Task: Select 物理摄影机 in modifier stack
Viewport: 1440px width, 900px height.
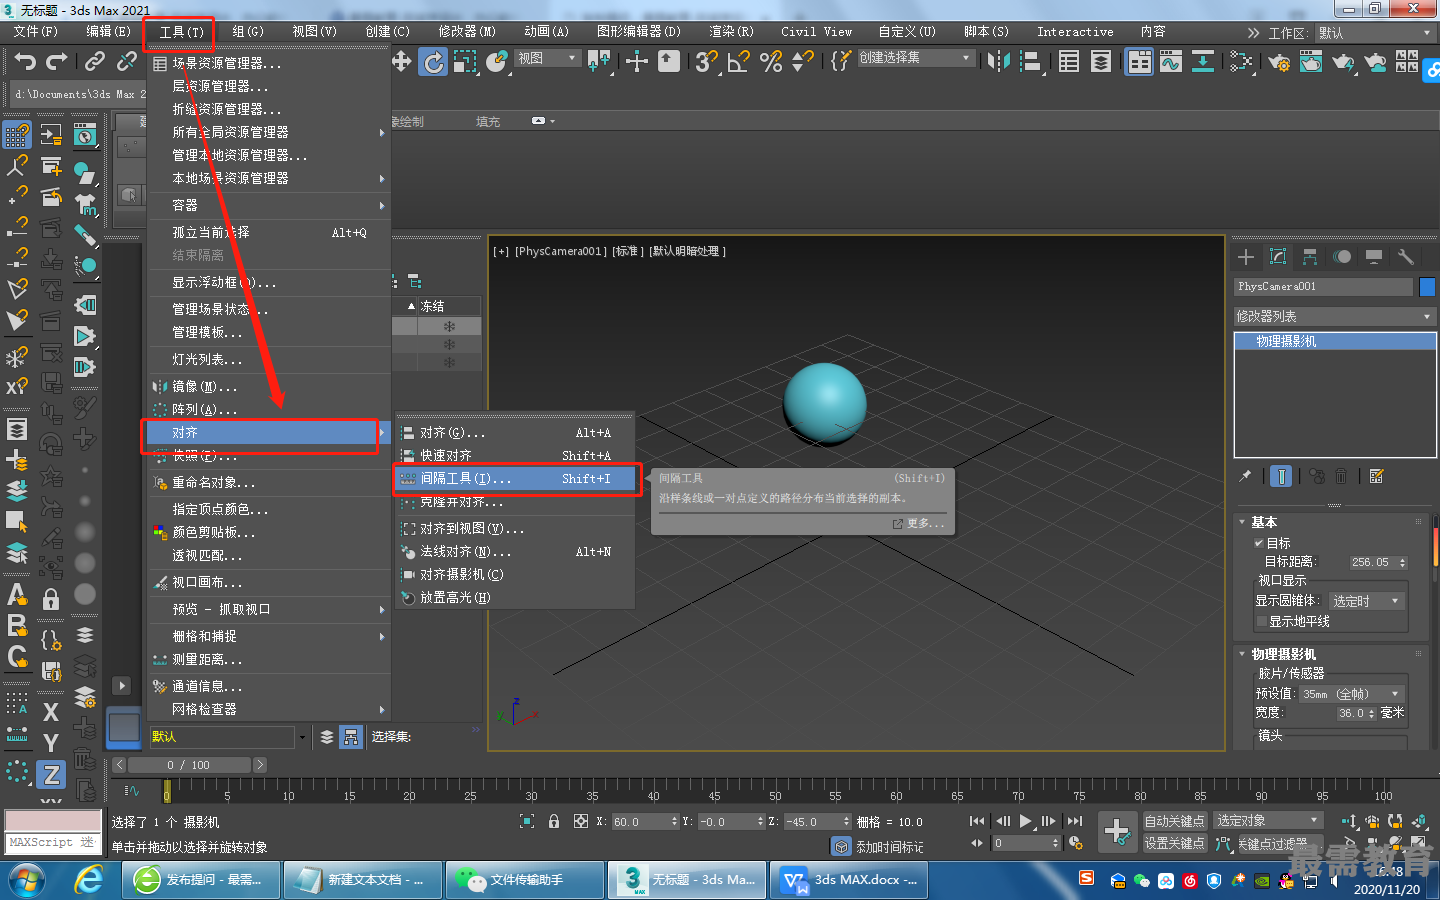Action: click(1335, 342)
